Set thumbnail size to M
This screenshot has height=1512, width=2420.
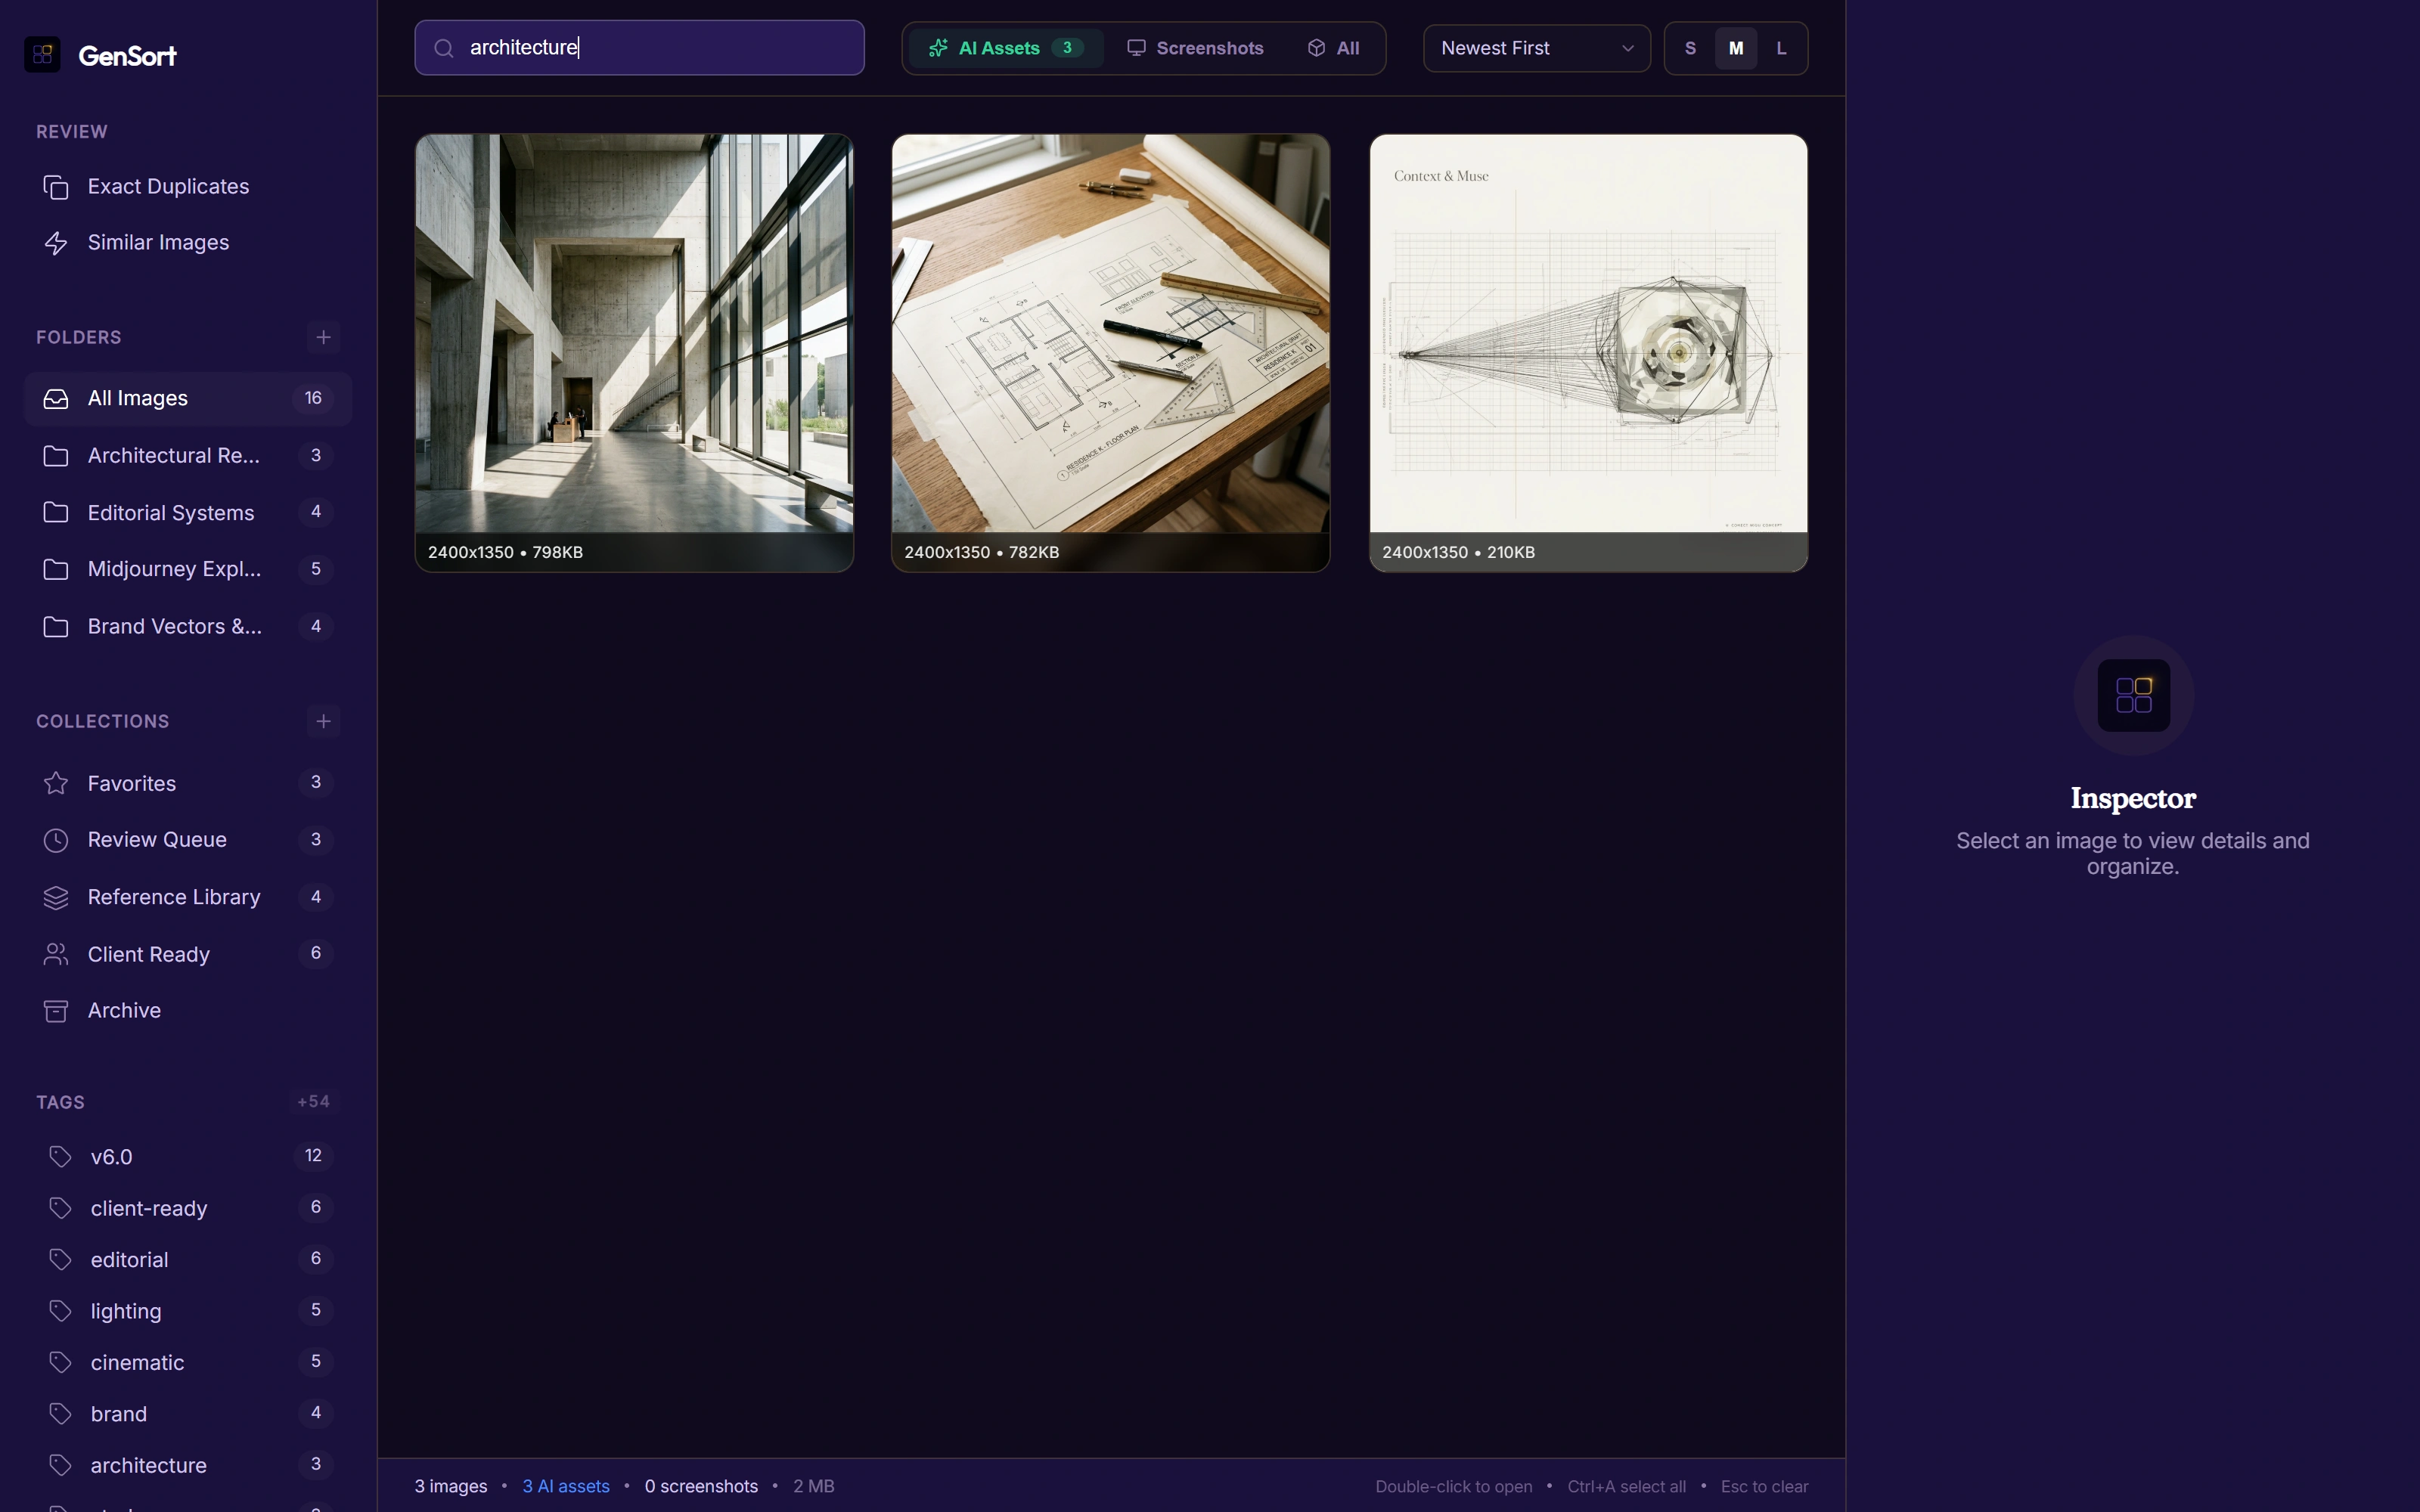tap(1736, 48)
